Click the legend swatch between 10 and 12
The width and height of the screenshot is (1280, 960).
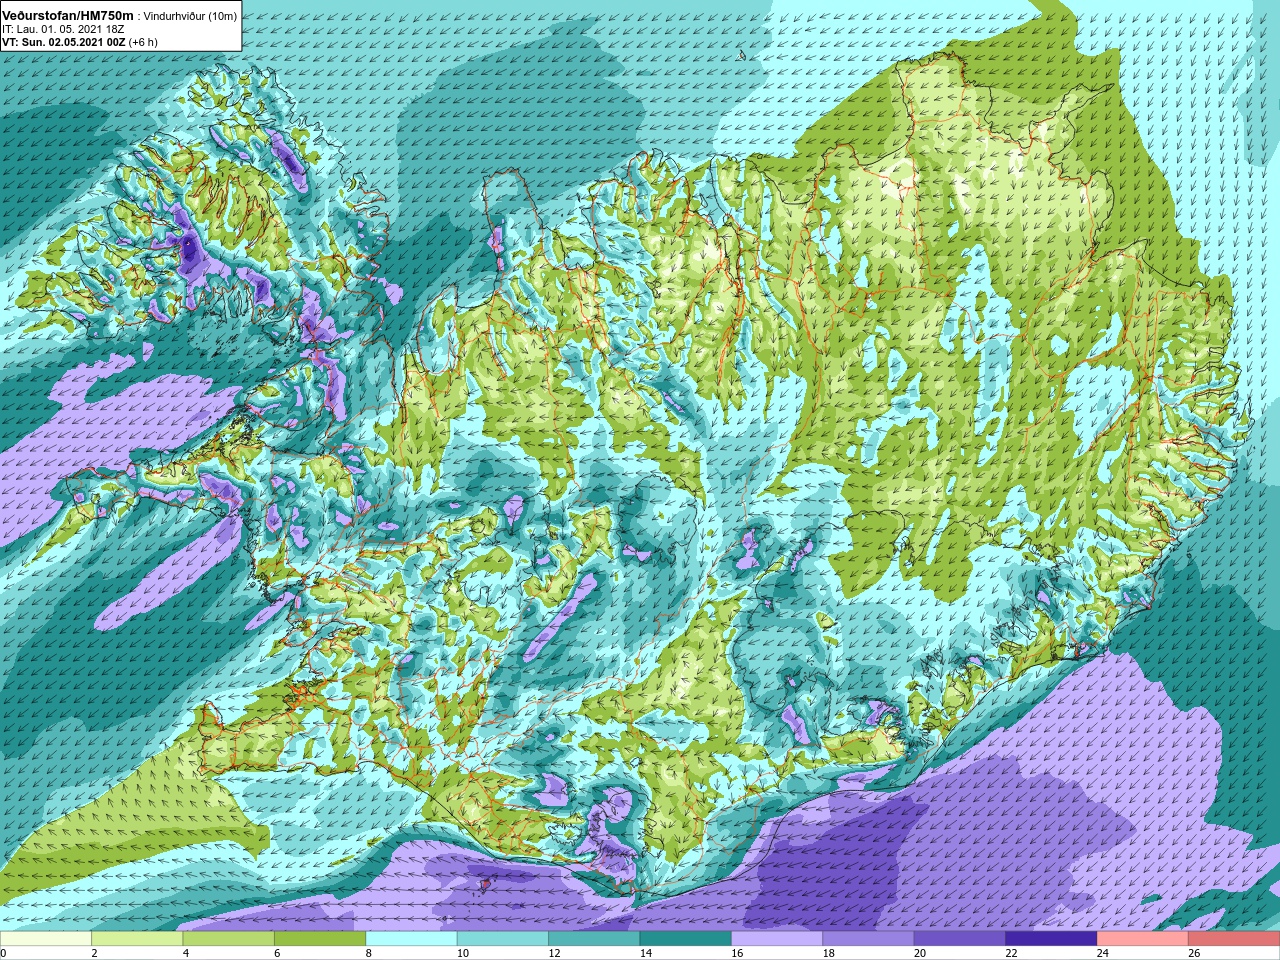pyautogui.click(x=502, y=939)
